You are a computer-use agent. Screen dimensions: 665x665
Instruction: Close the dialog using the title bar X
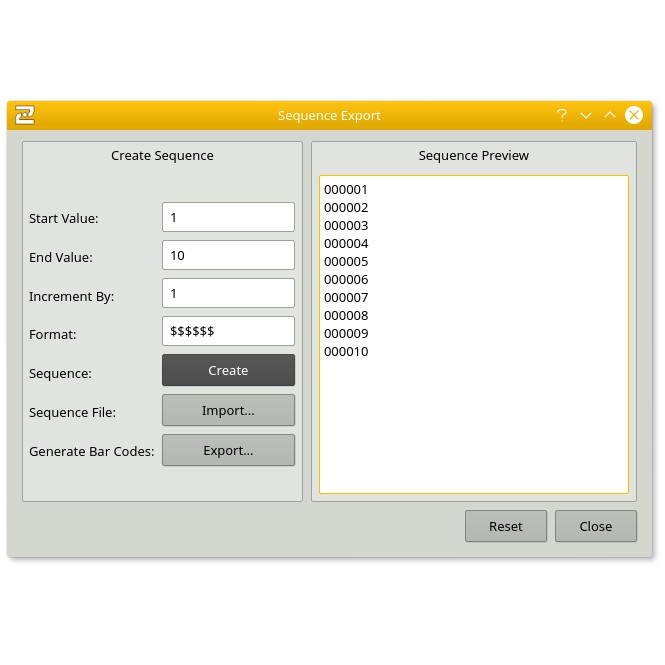click(x=634, y=115)
